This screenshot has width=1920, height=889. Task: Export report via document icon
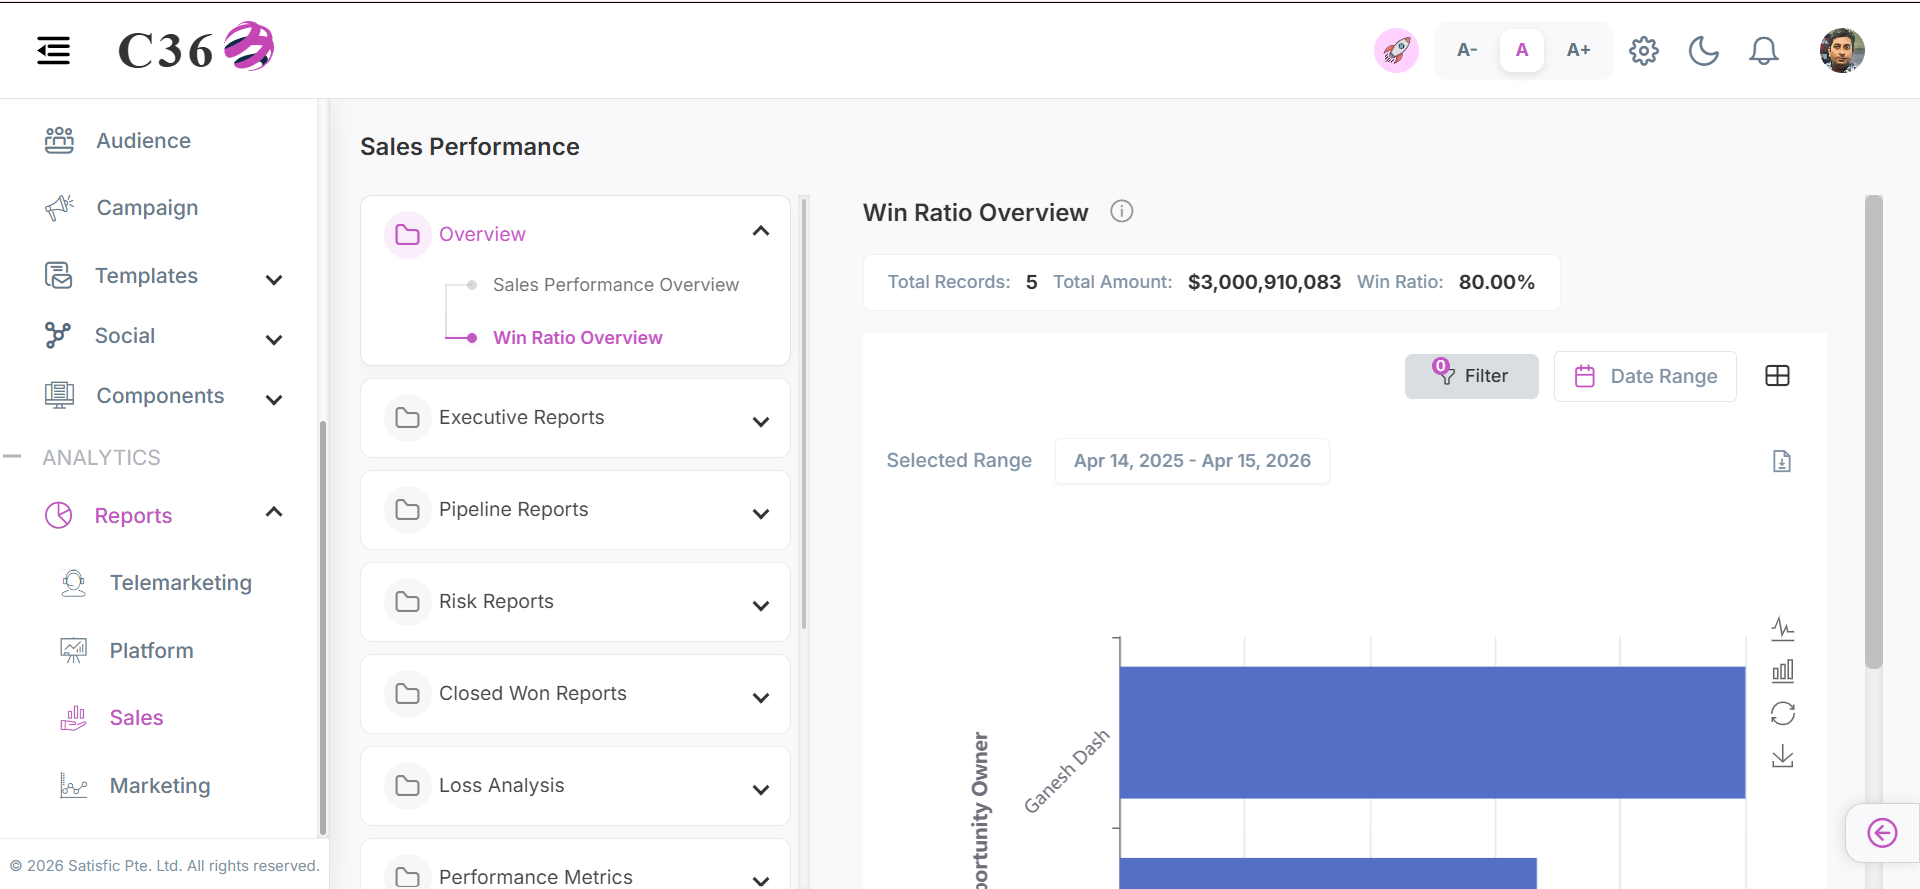click(x=1782, y=461)
